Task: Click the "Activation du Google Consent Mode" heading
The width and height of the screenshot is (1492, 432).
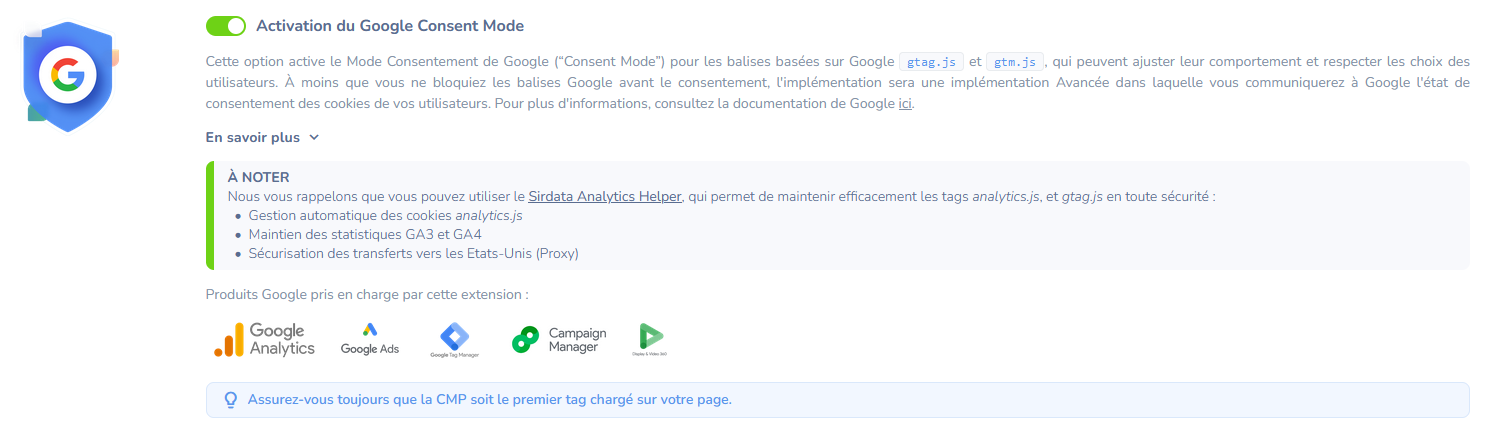Action: (390, 26)
